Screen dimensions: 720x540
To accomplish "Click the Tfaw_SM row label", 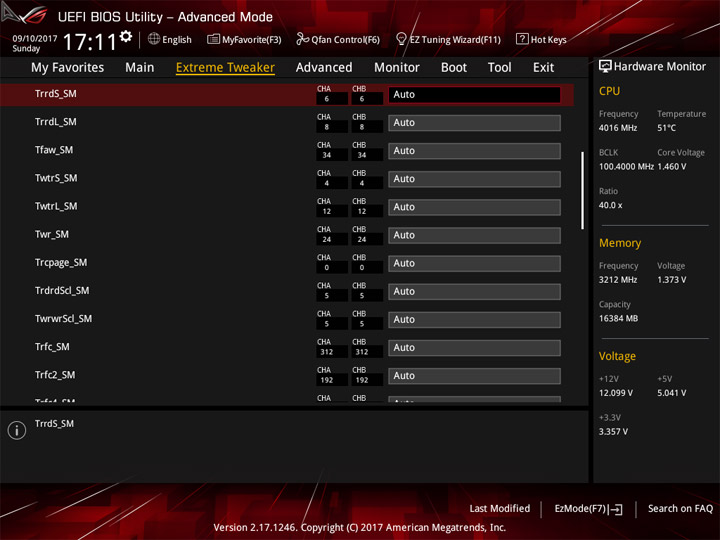I will [x=54, y=150].
